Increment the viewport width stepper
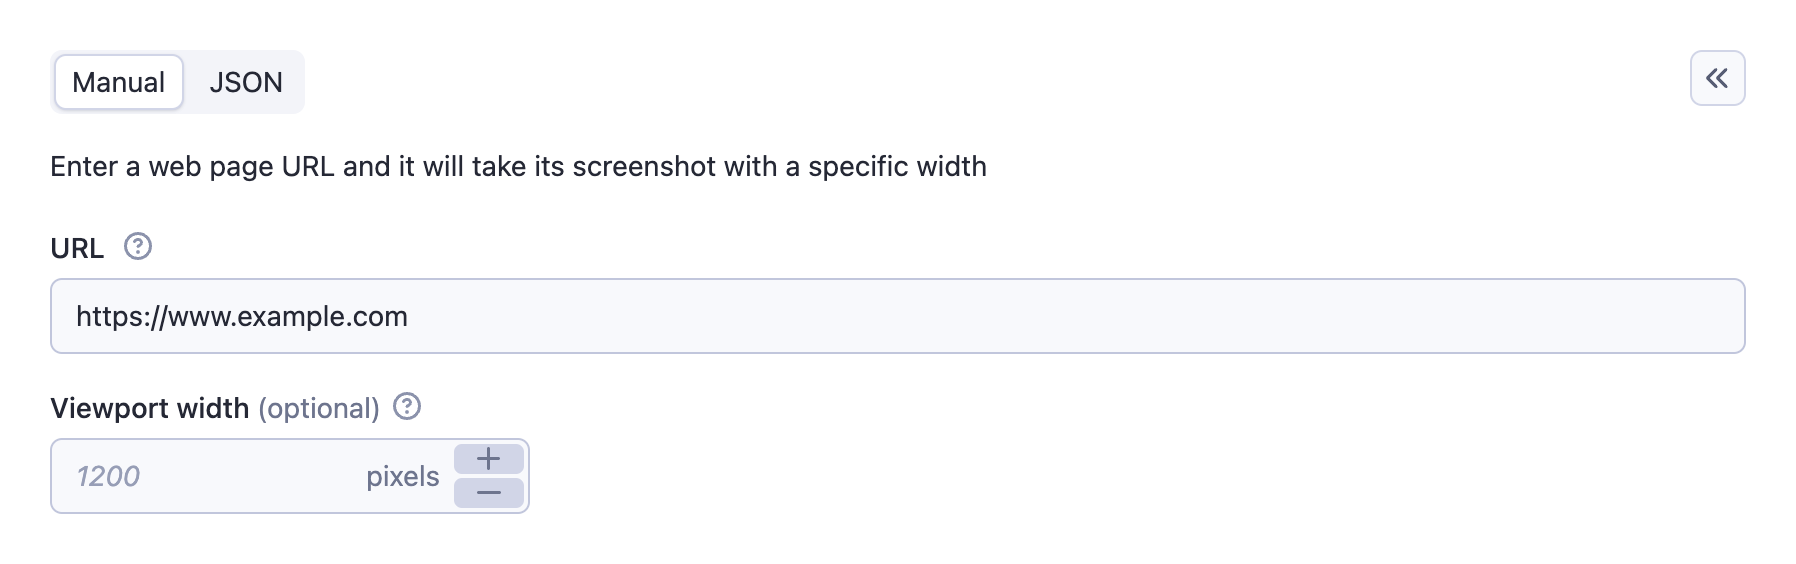This screenshot has width=1796, height=564. tap(489, 459)
